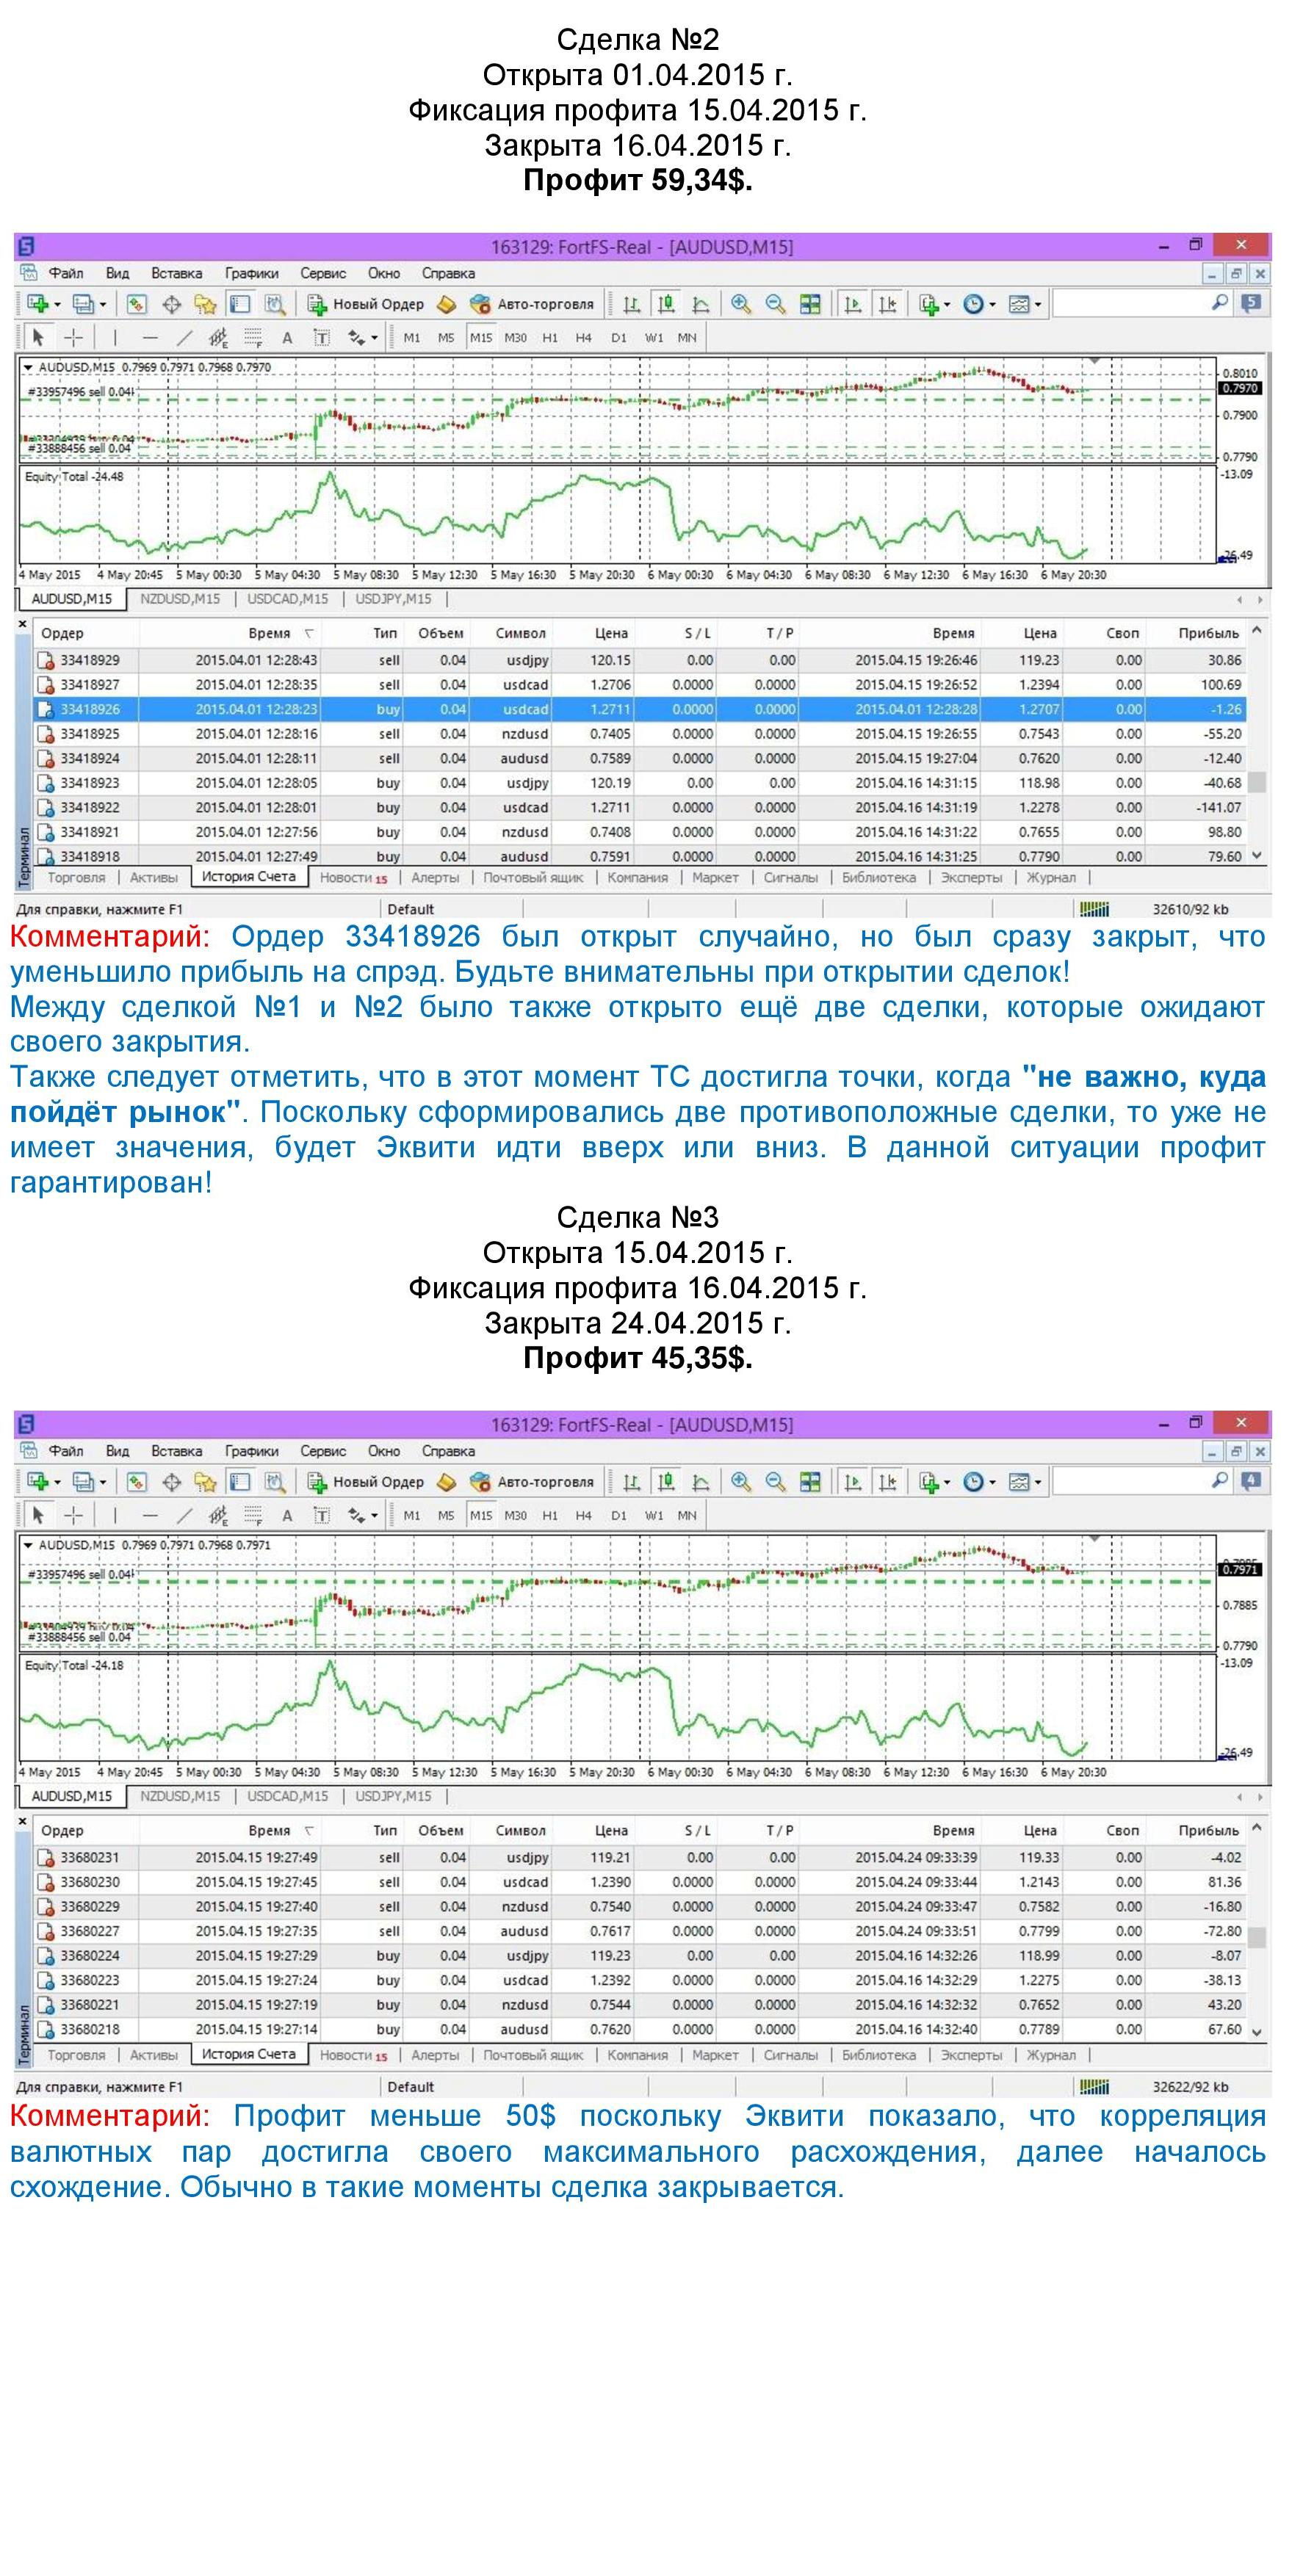Toggle chart auto-scroll in Сделка №2 terminal toolbar
Screen dimensions: 1292x2576
pyautogui.click(x=853, y=304)
